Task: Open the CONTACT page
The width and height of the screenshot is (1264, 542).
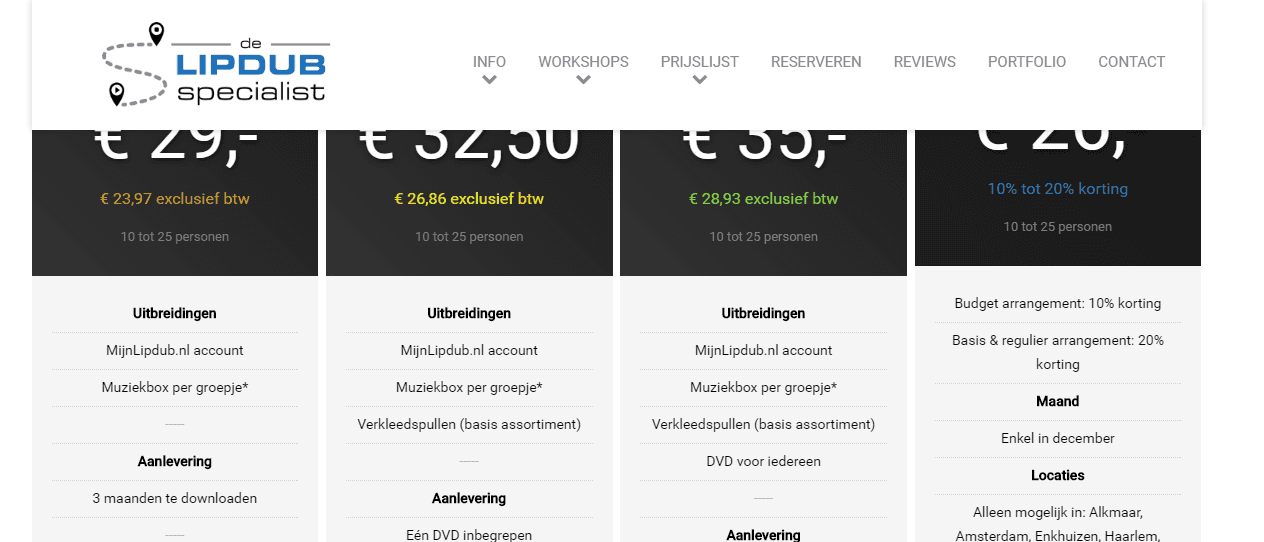Action: 1131,62
